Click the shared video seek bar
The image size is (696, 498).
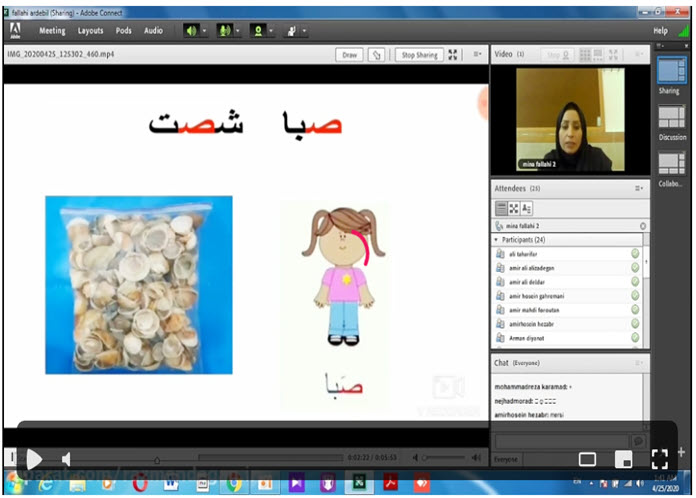[x=271, y=457]
